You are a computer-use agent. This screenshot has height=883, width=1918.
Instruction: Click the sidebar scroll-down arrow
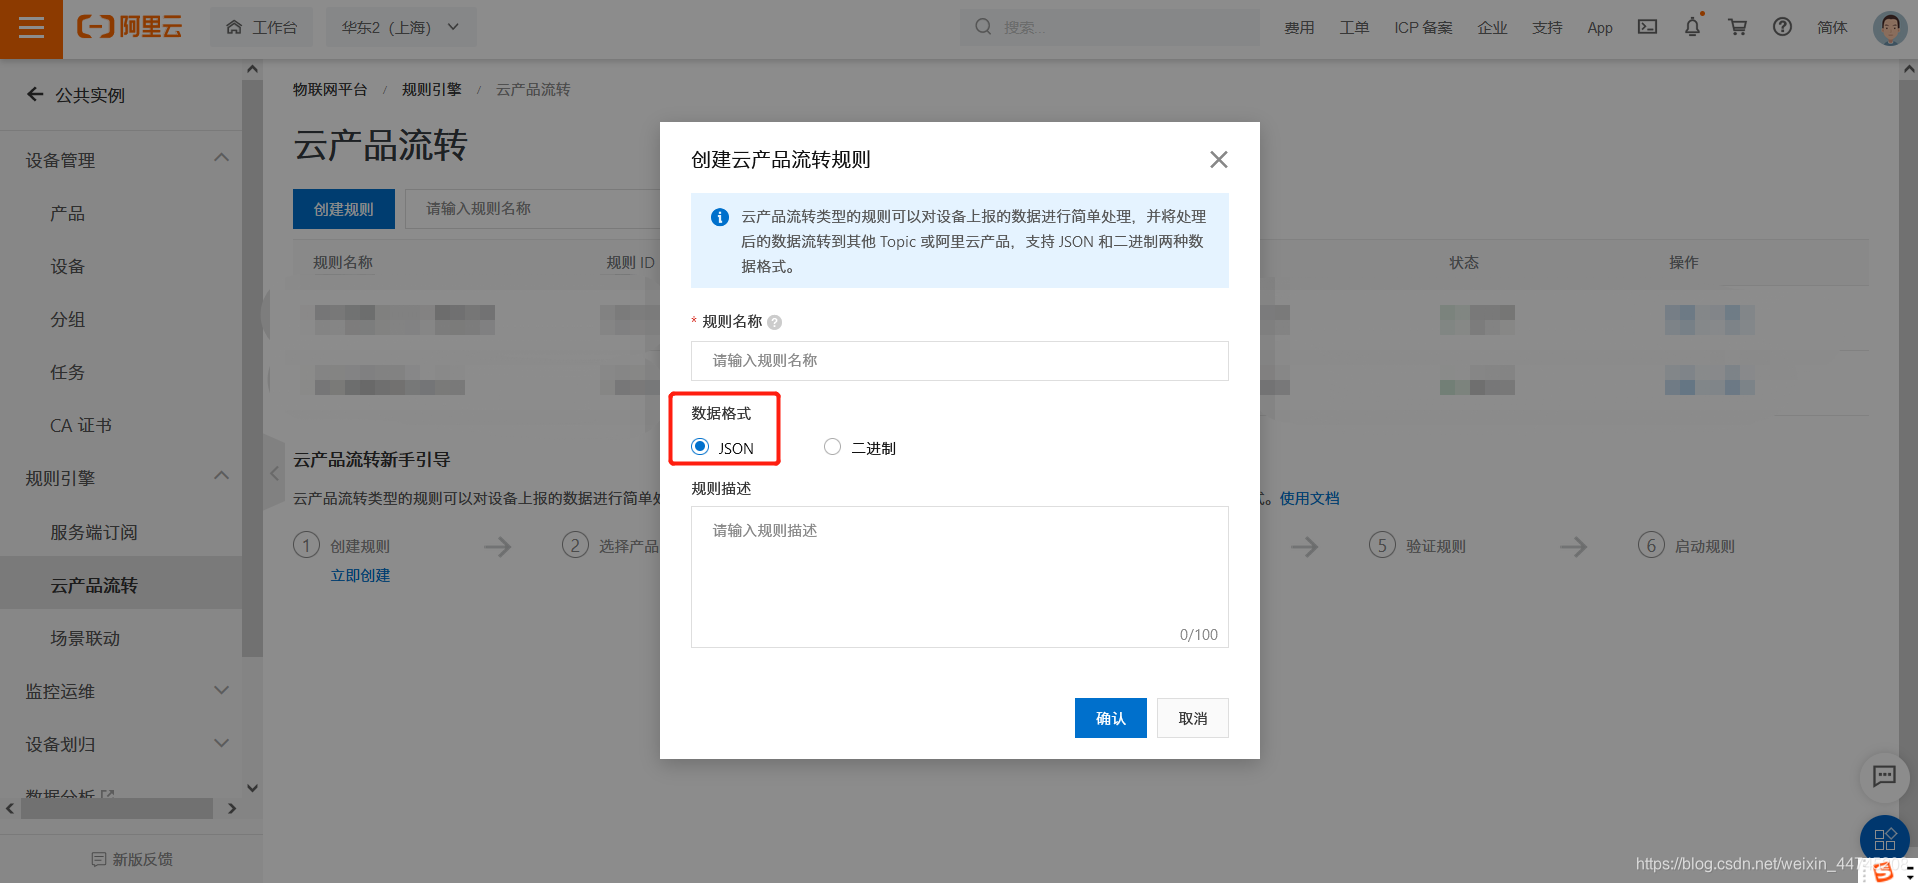(252, 787)
